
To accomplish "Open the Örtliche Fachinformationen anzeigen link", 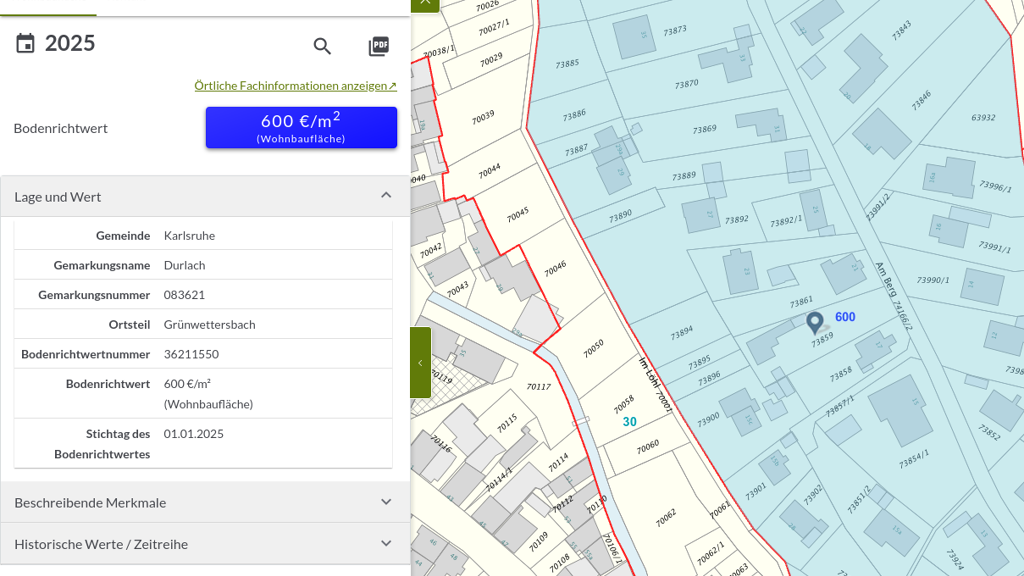I will pyautogui.click(x=295, y=86).
